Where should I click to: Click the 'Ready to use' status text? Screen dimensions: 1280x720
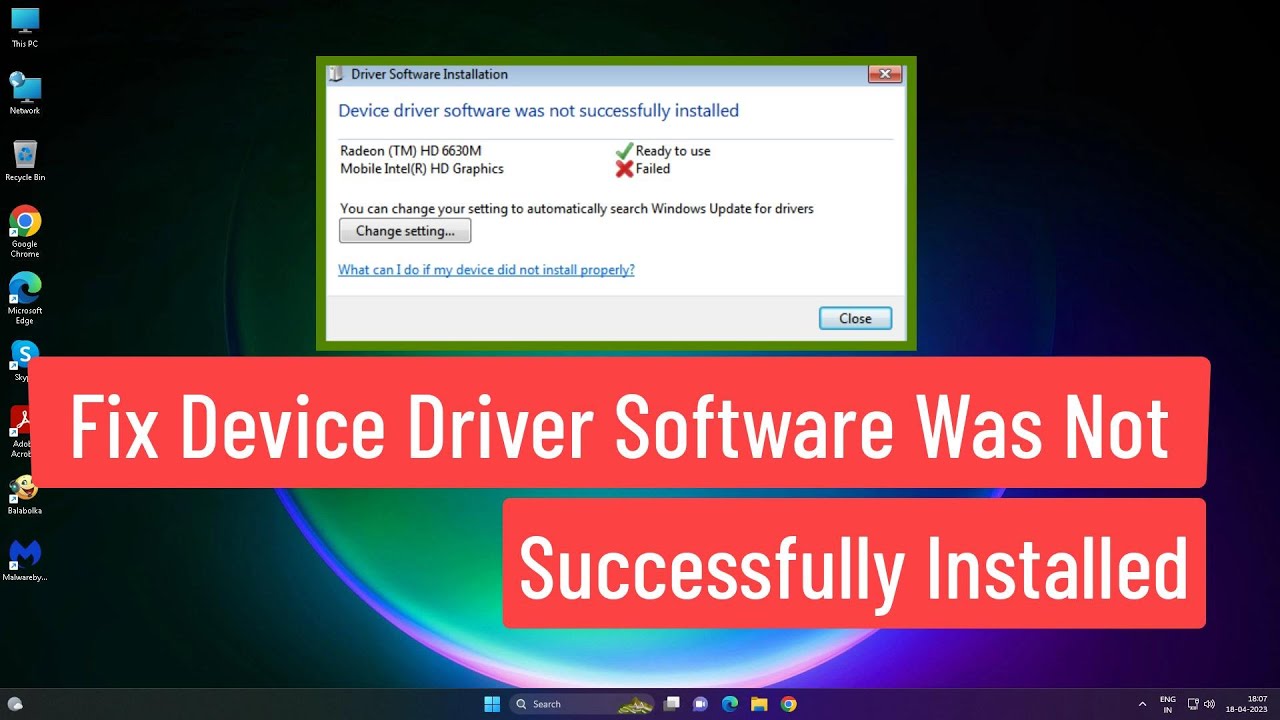(673, 151)
